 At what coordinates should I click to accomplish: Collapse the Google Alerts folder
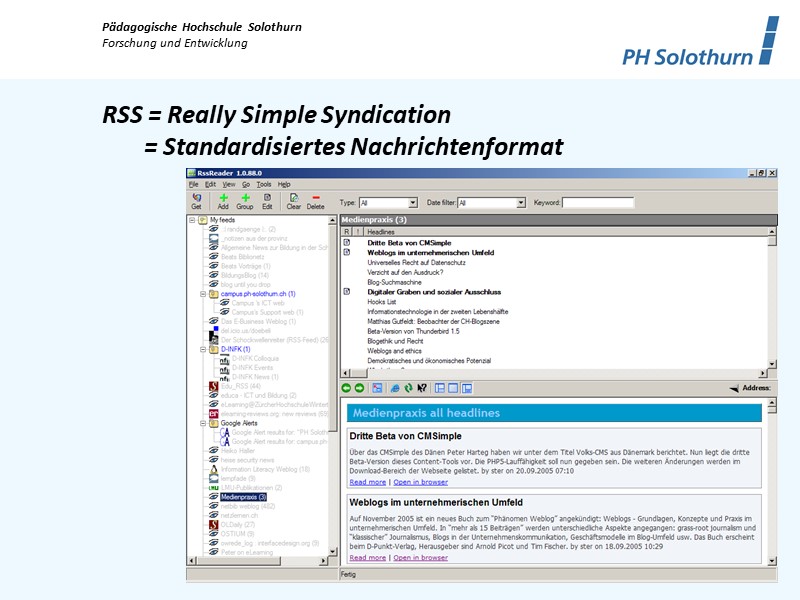click(x=201, y=423)
